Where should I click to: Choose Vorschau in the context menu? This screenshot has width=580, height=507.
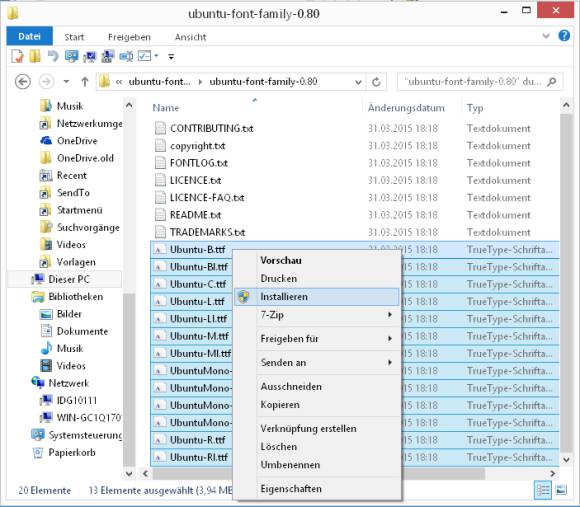coord(317,260)
